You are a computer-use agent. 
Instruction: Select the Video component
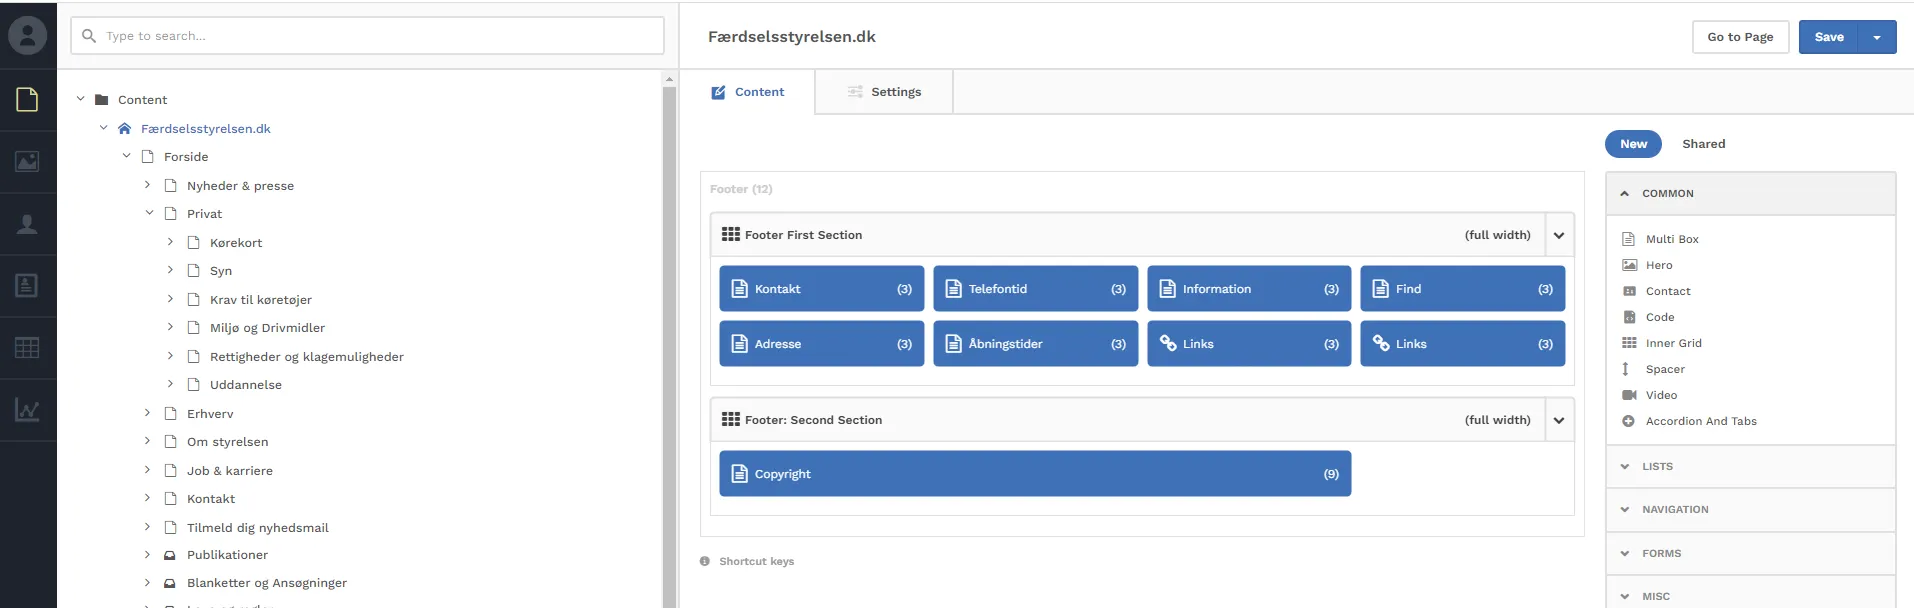point(1660,395)
